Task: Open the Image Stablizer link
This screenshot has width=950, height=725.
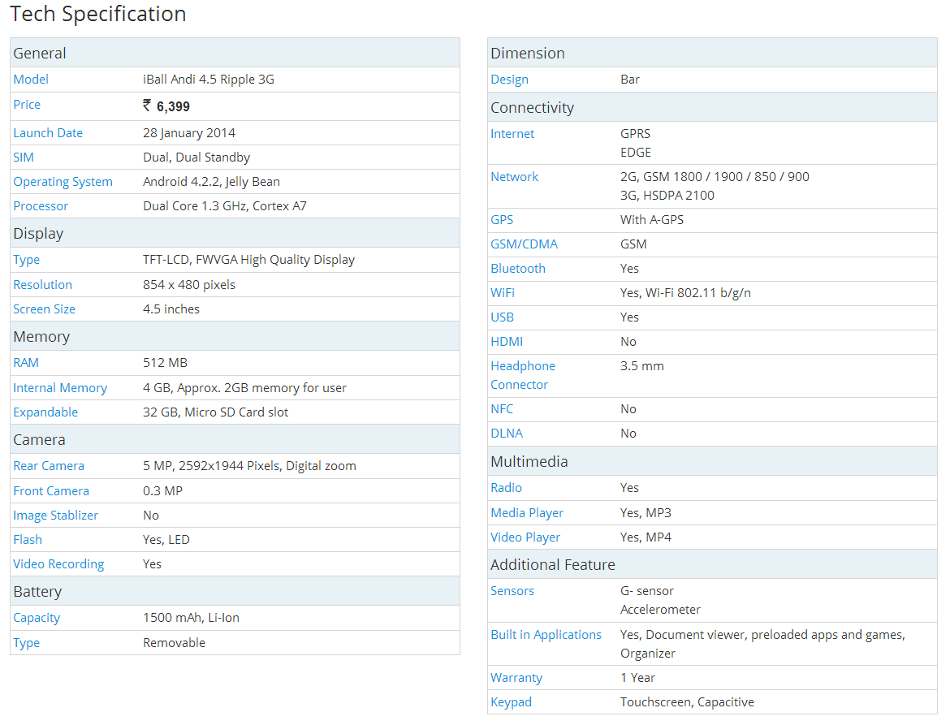Action: click(56, 515)
